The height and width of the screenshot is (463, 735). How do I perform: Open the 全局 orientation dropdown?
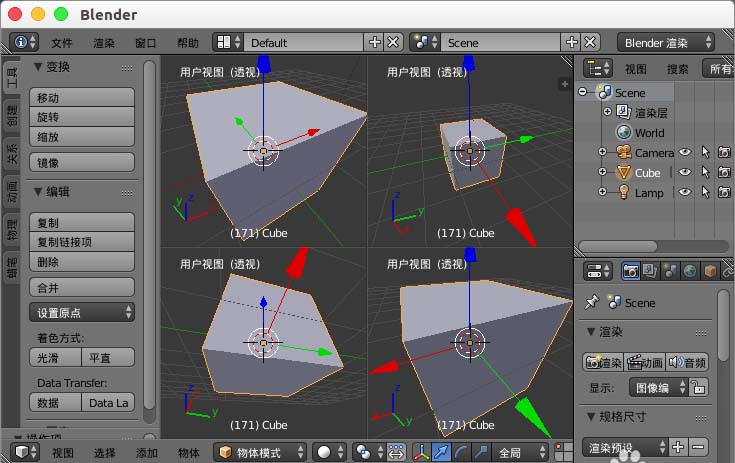(x=520, y=452)
